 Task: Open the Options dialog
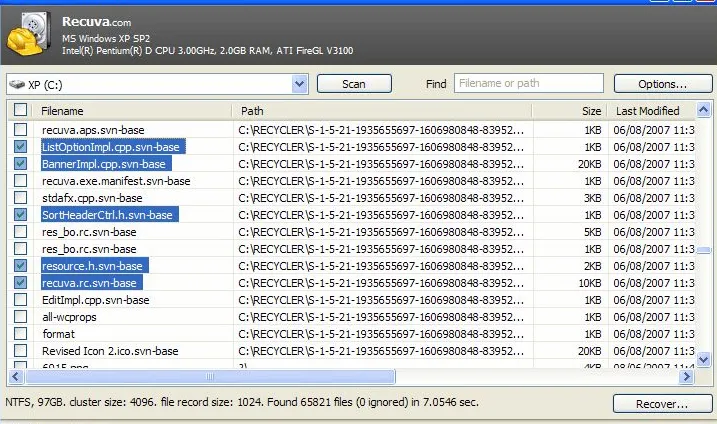[x=663, y=84]
